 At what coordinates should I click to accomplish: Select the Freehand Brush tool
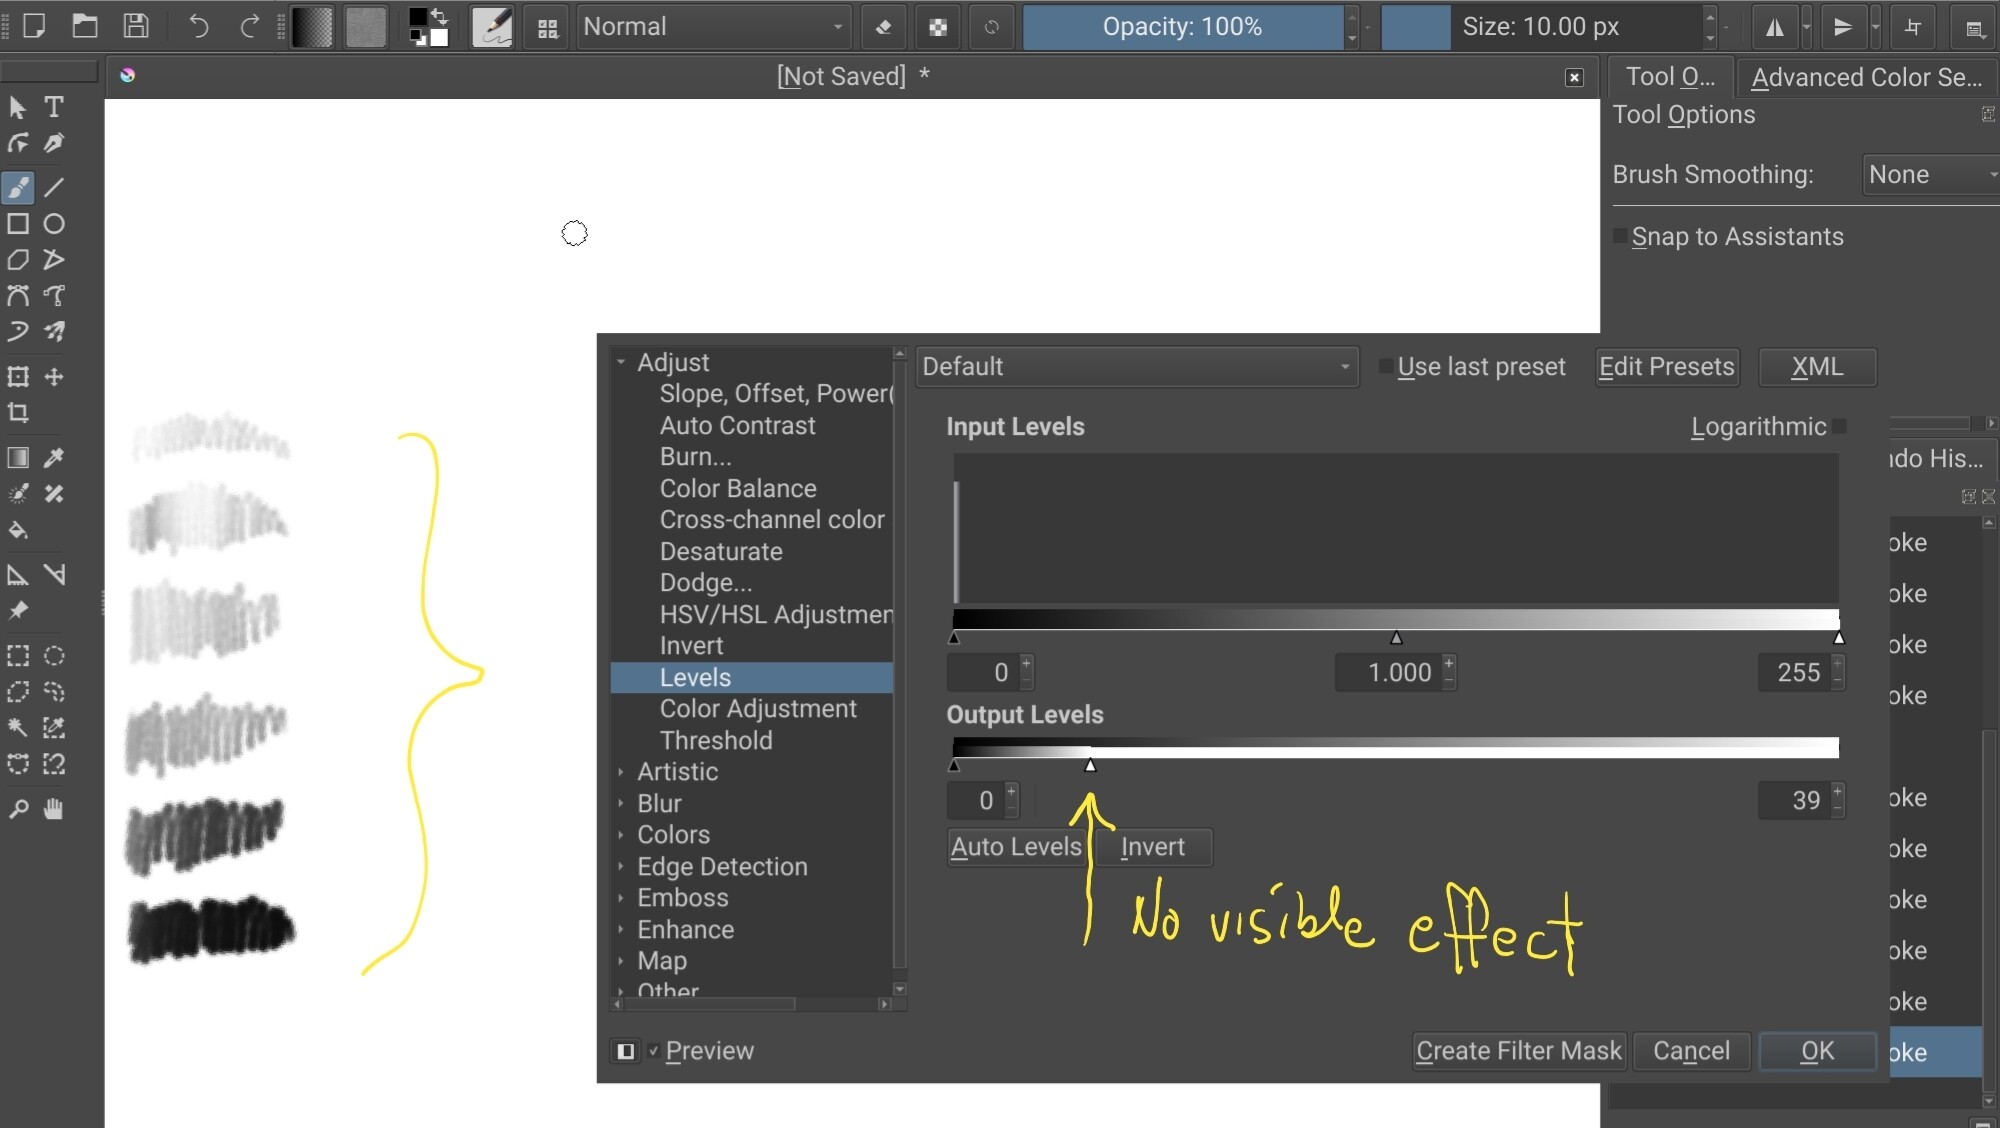(18, 187)
